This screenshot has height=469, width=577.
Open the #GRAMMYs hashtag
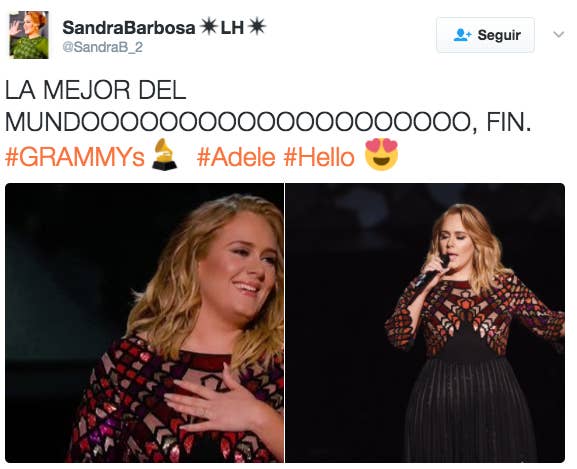click(x=75, y=157)
